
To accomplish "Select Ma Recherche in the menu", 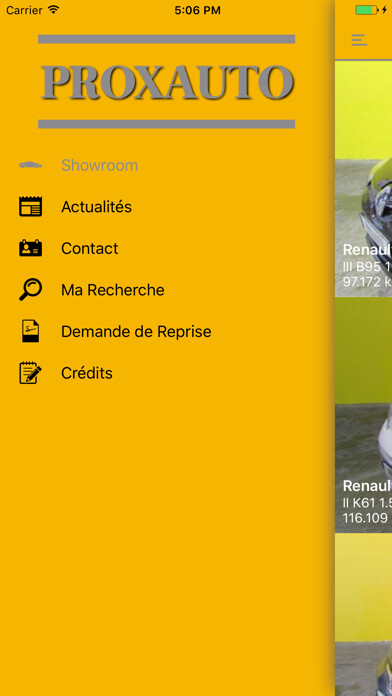I will [167, 290].
